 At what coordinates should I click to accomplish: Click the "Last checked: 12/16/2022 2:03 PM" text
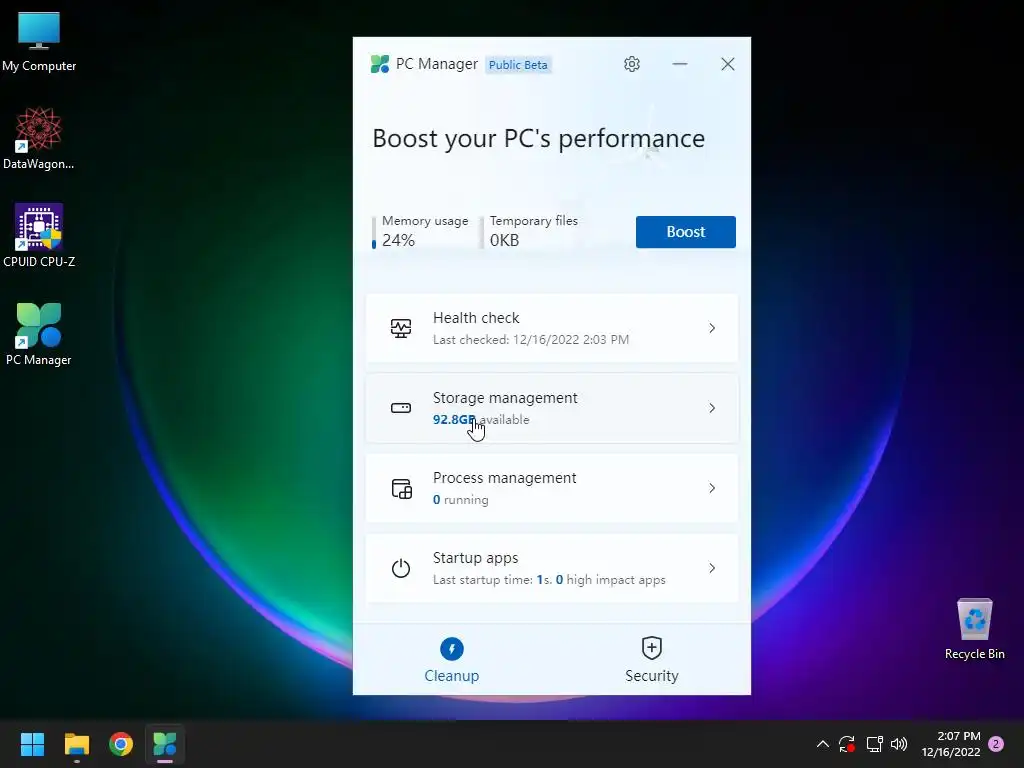coord(531,340)
